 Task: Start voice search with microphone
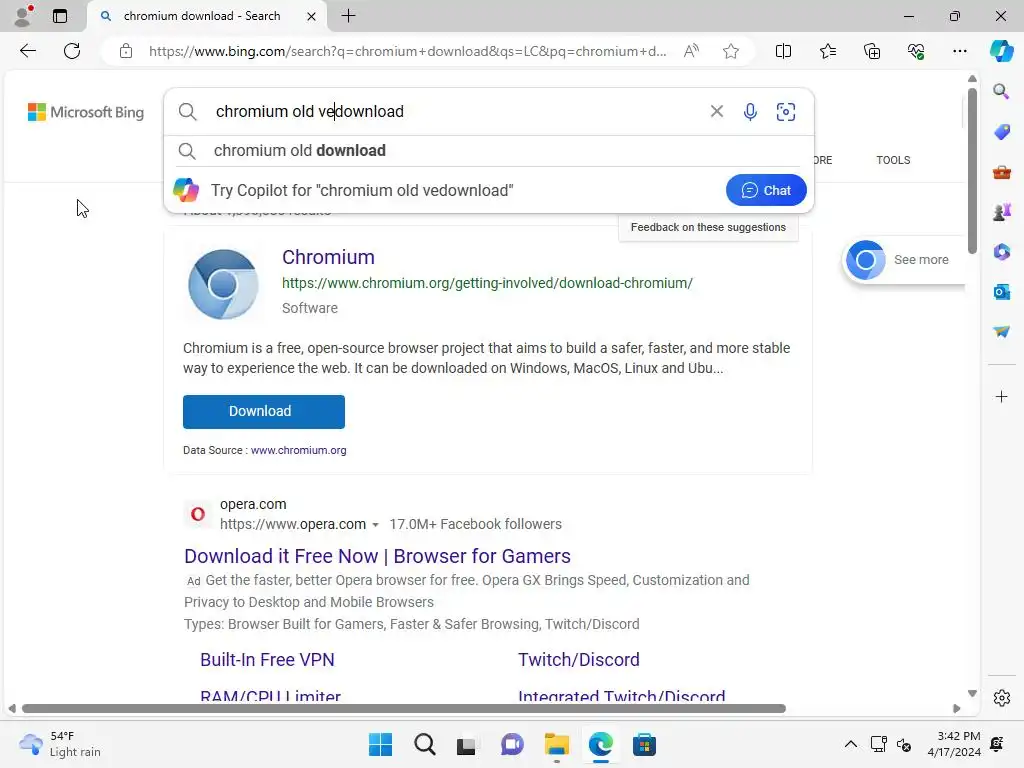[750, 112]
